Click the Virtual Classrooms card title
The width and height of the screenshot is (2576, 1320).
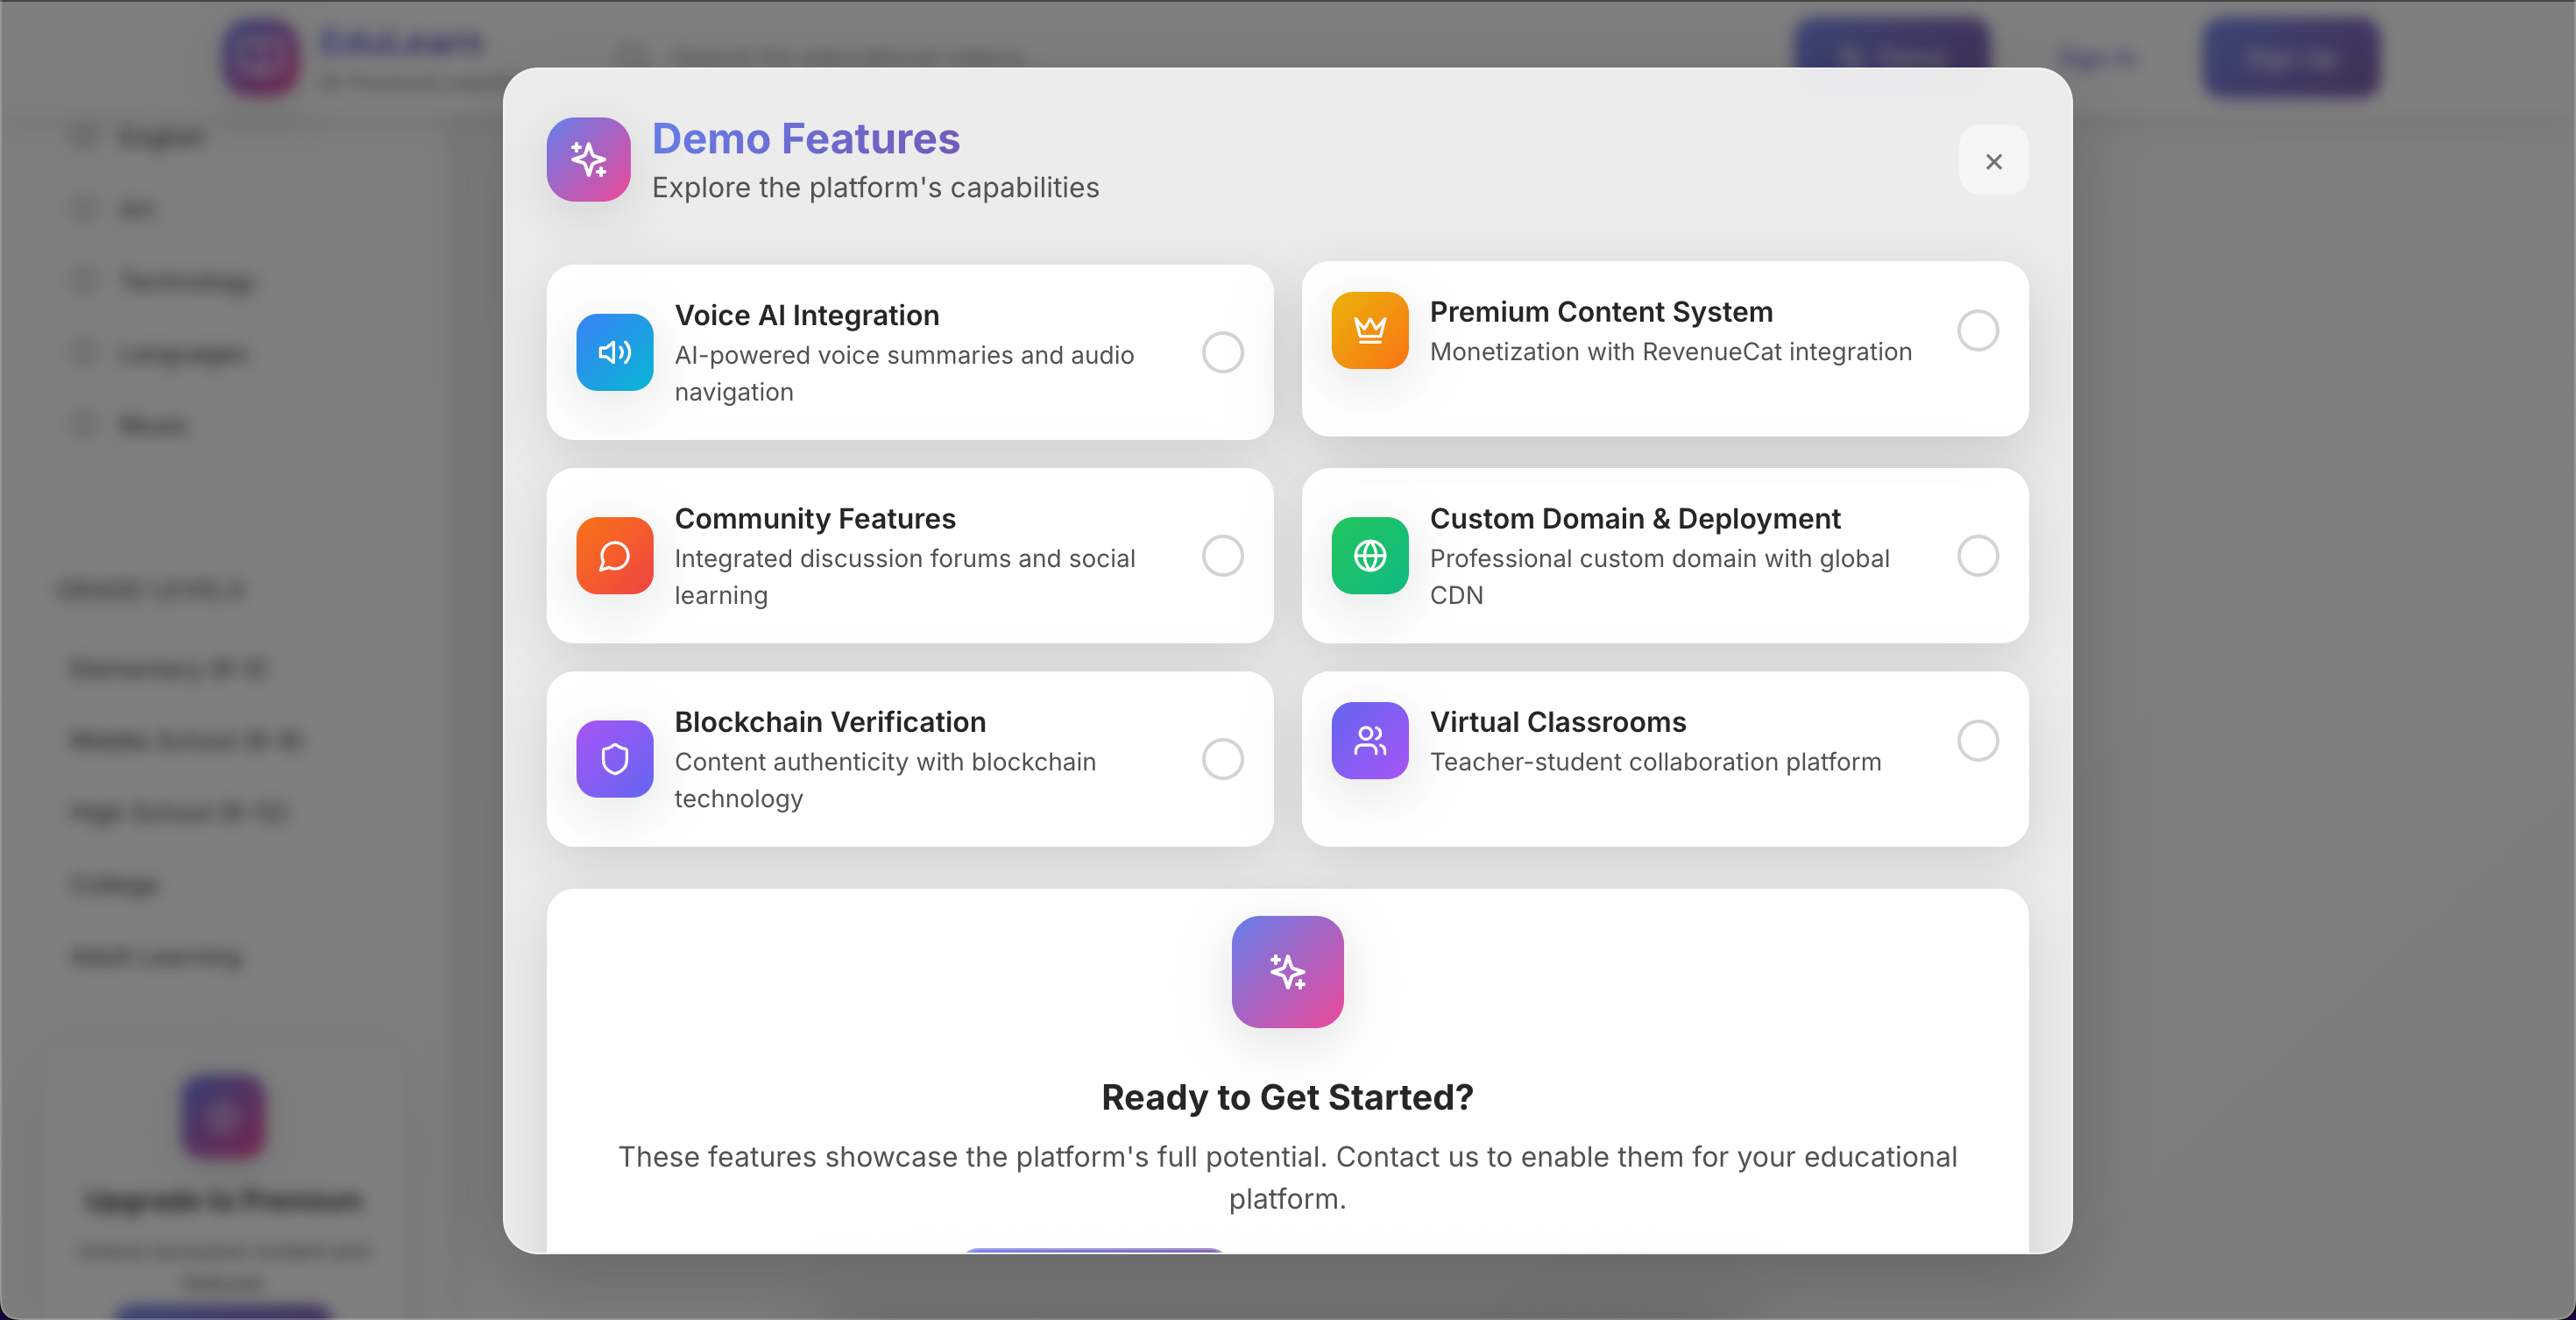pos(1557,722)
